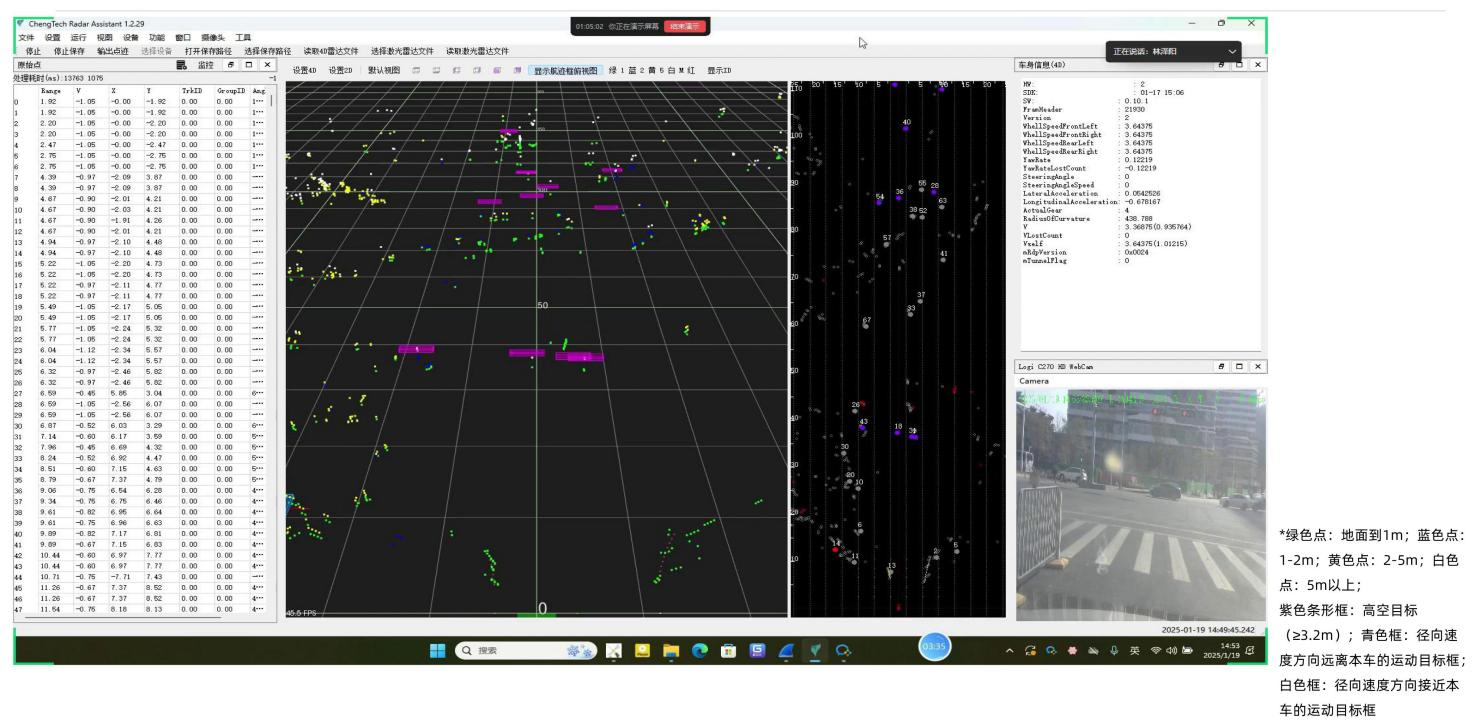
Task: Expand hidden system tray icons chevron
Action: 1011,651
